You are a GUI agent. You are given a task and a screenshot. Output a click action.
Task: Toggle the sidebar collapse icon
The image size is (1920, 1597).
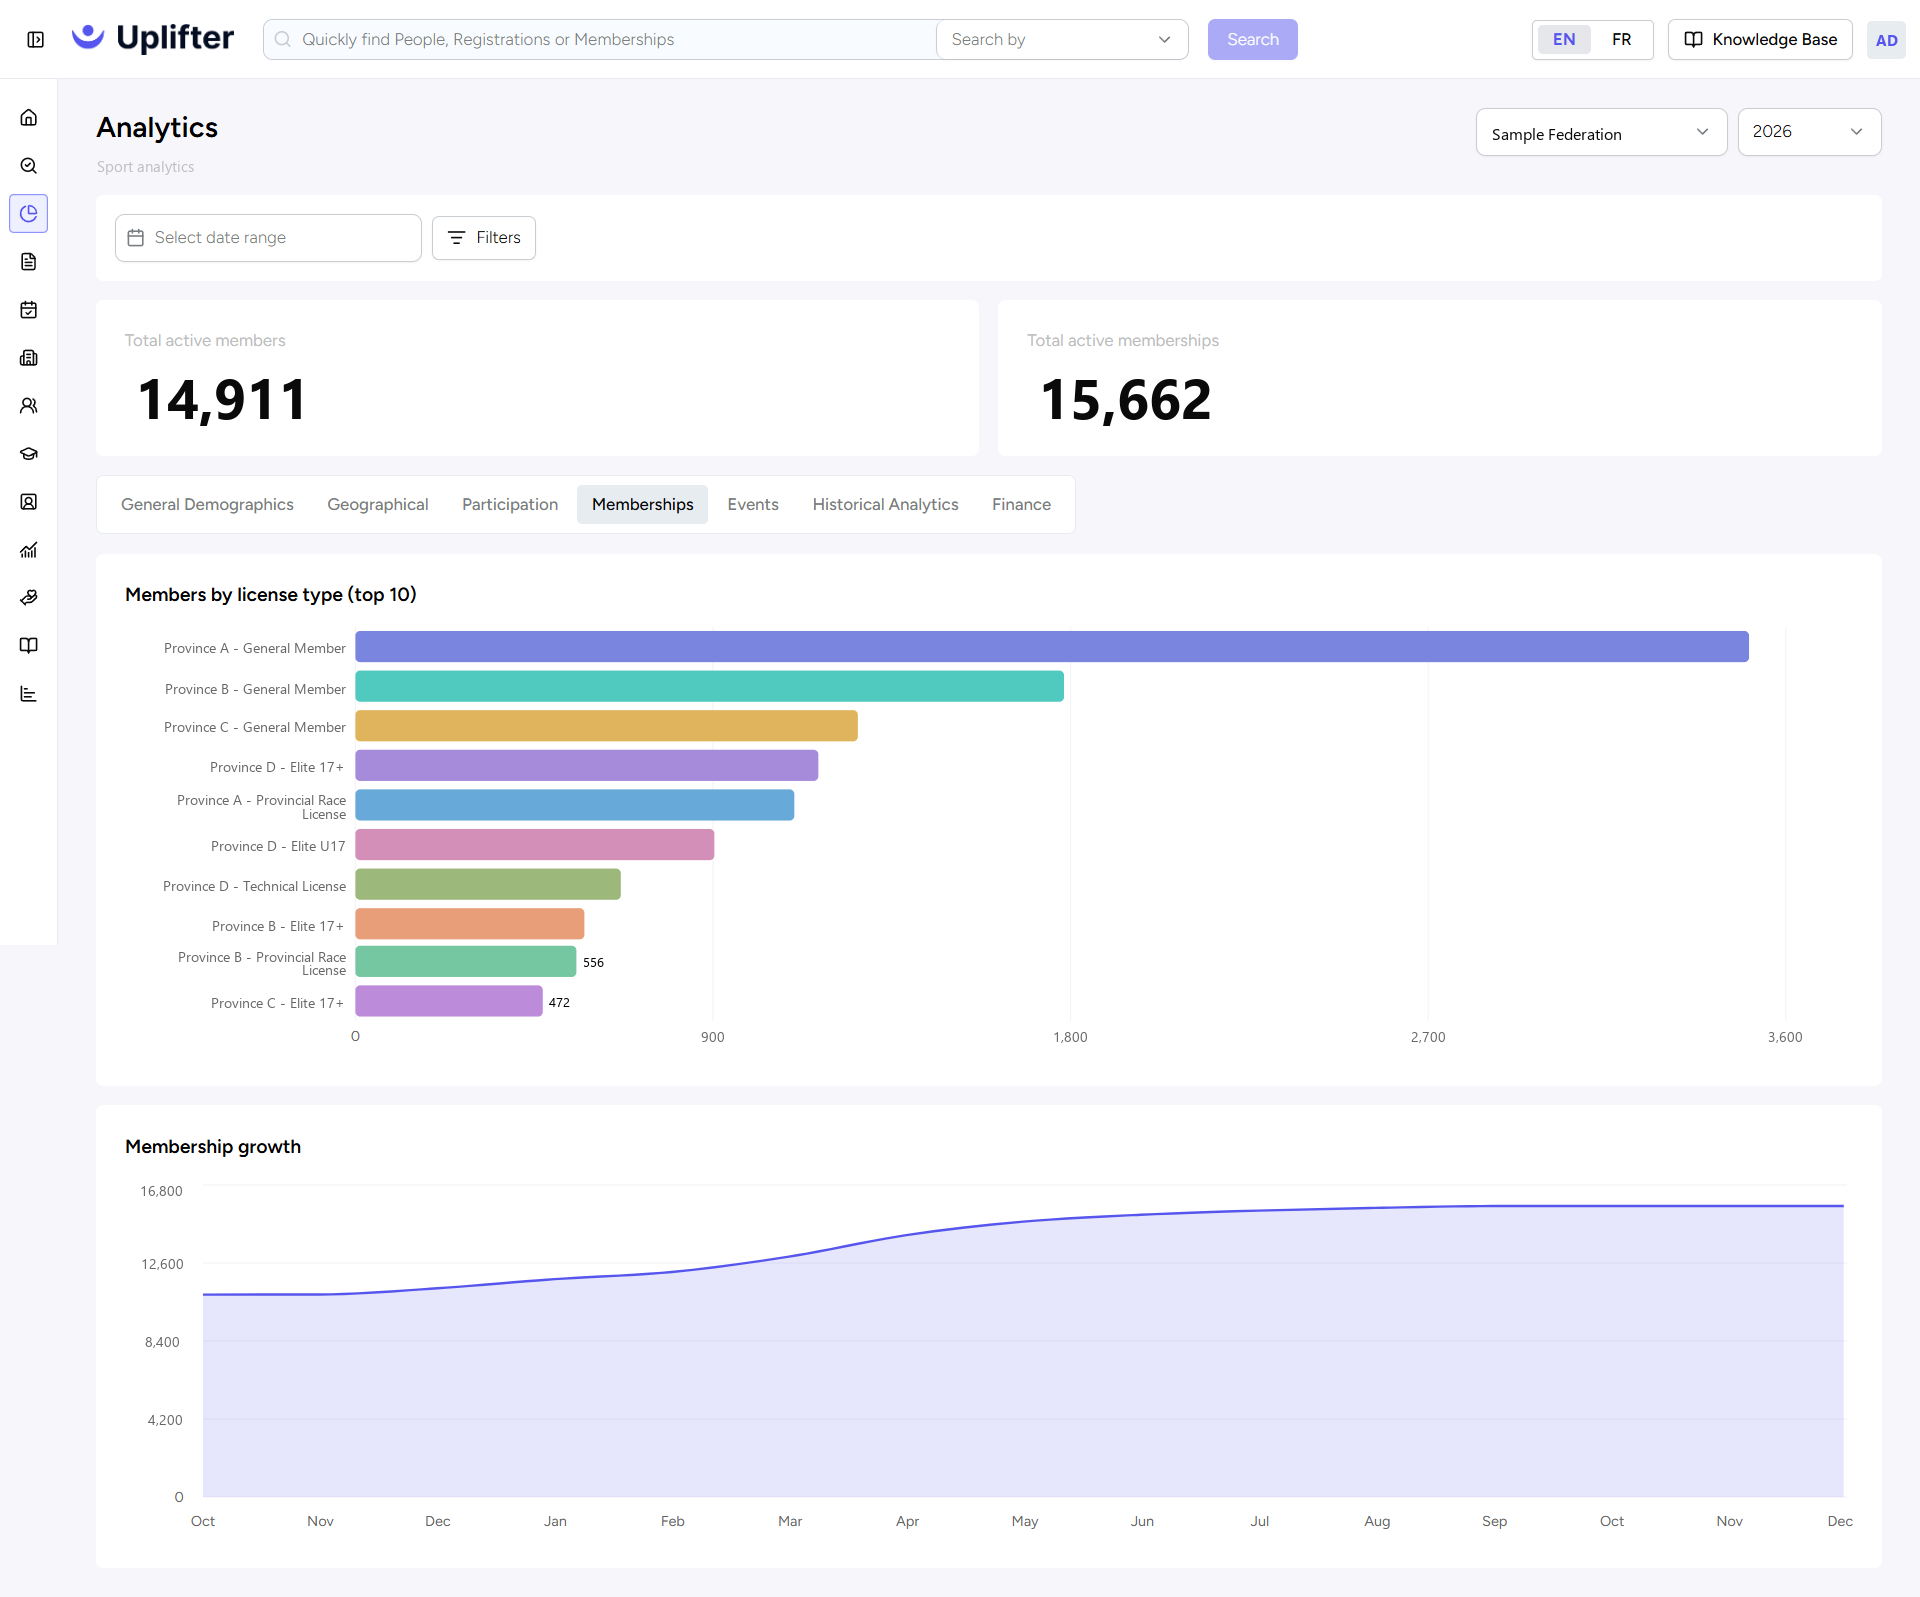click(x=36, y=40)
